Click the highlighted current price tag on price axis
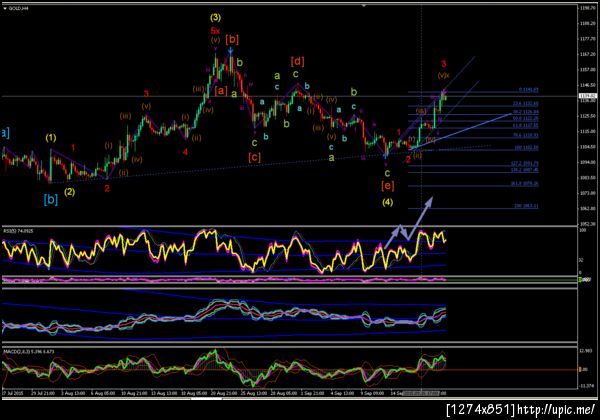600x420 pixels. (x=588, y=96)
